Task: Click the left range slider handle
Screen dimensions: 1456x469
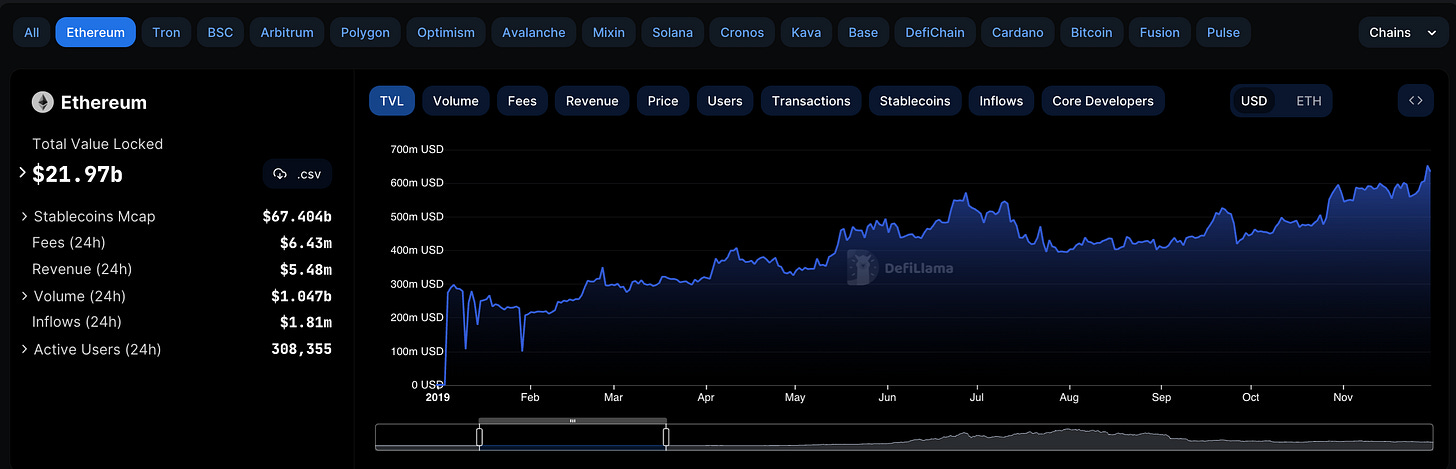Action: pos(479,437)
